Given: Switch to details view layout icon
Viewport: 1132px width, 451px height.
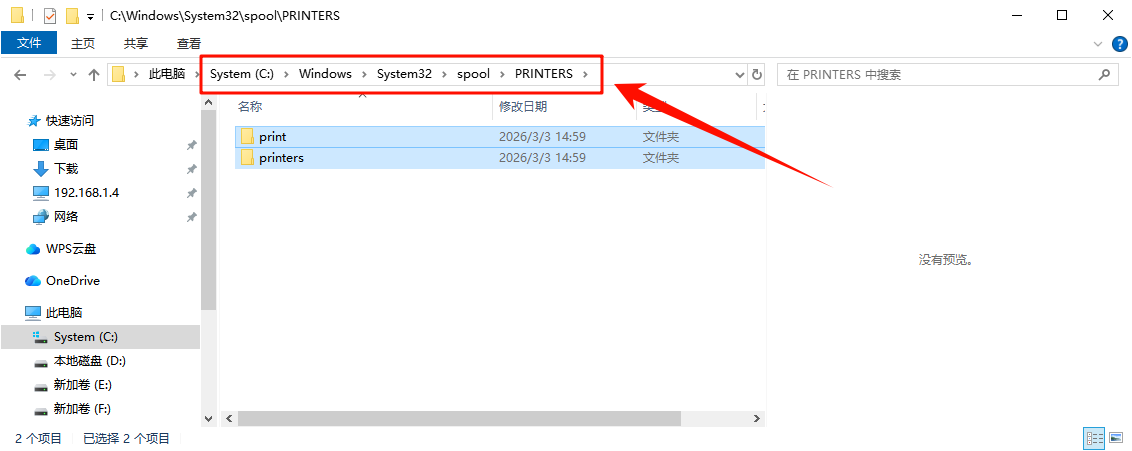Looking at the screenshot, I should [x=1094, y=438].
